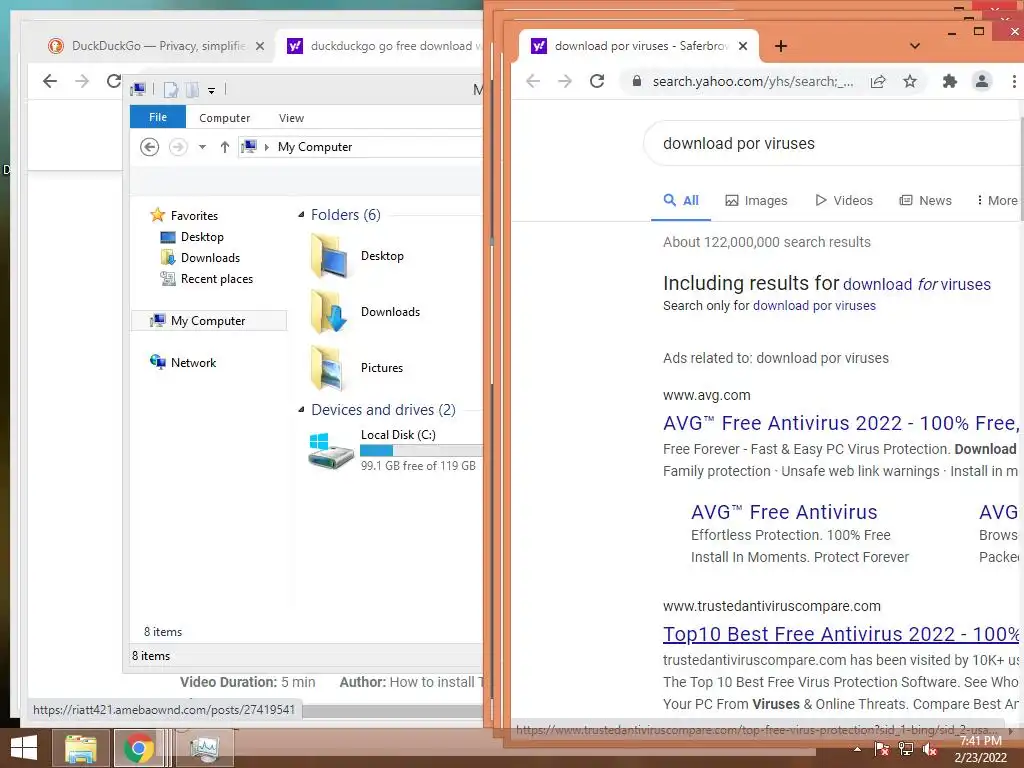The image size is (1024, 768).
Task: Open the File tab in Explorer
Action: (158, 117)
